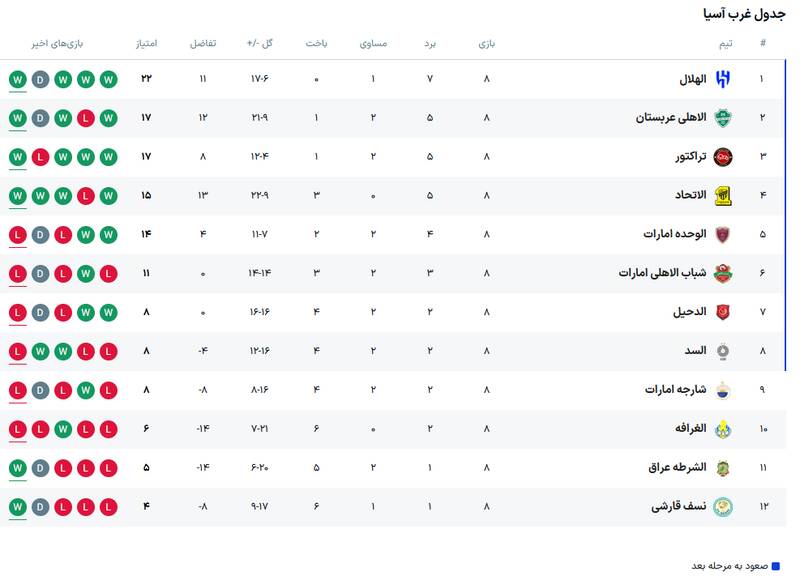Click the Nasaf Qarshi club logo

click(723, 506)
